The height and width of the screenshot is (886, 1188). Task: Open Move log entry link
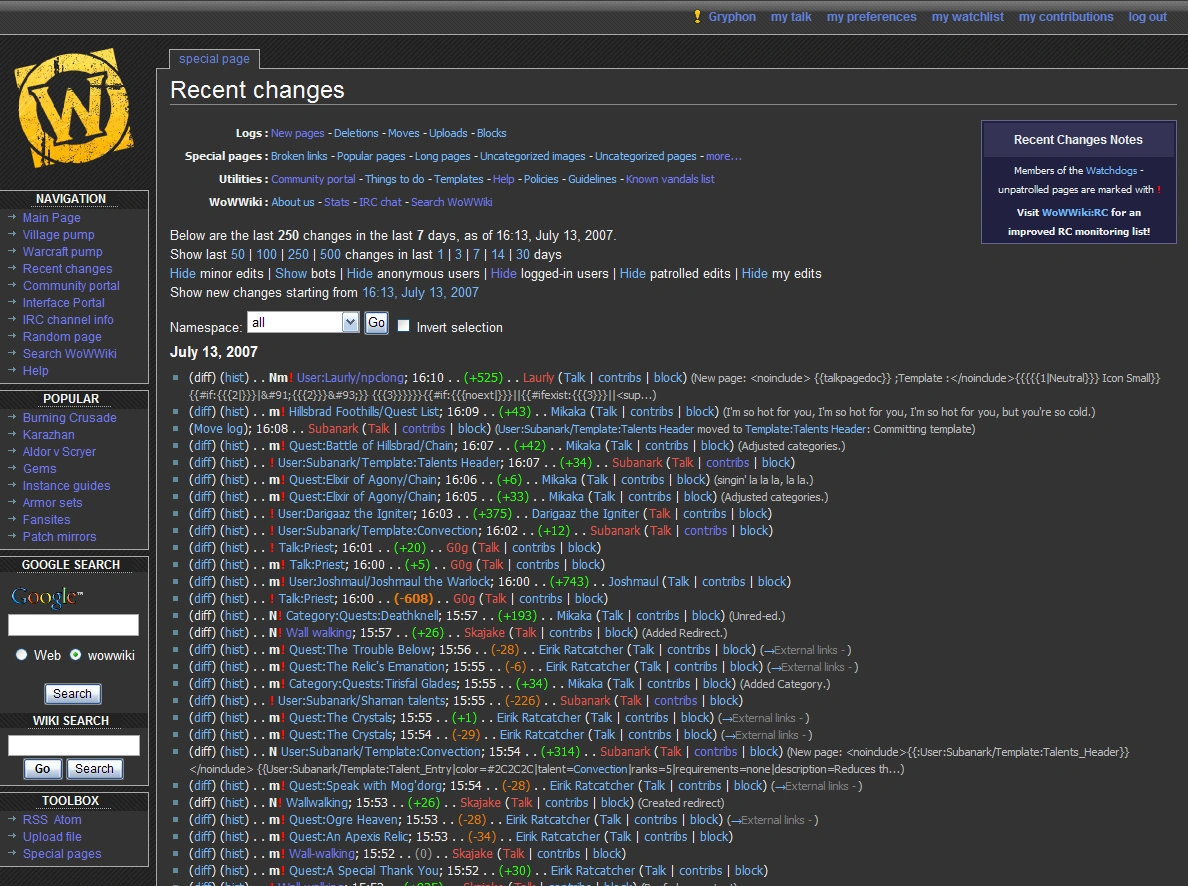click(219, 429)
